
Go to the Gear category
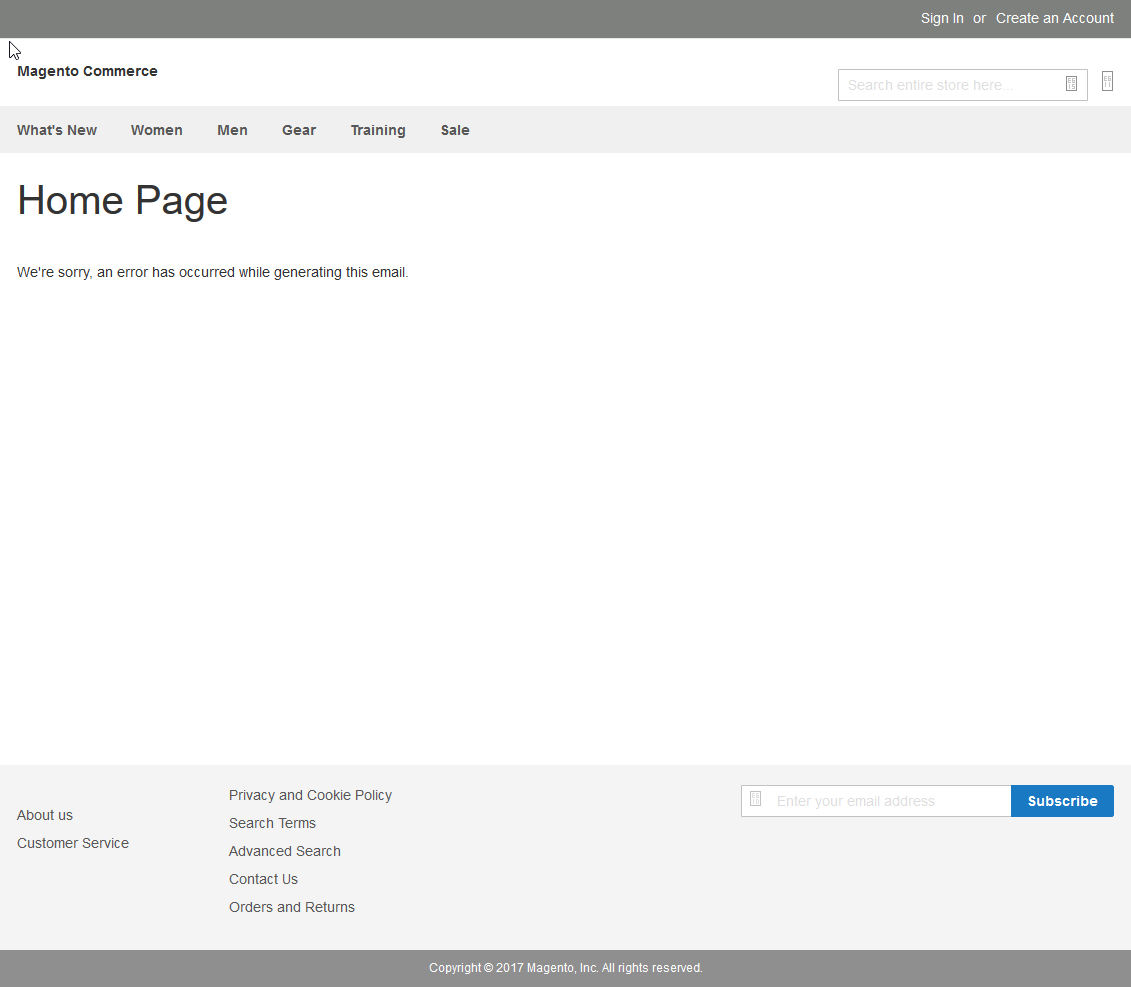[299, 130]
